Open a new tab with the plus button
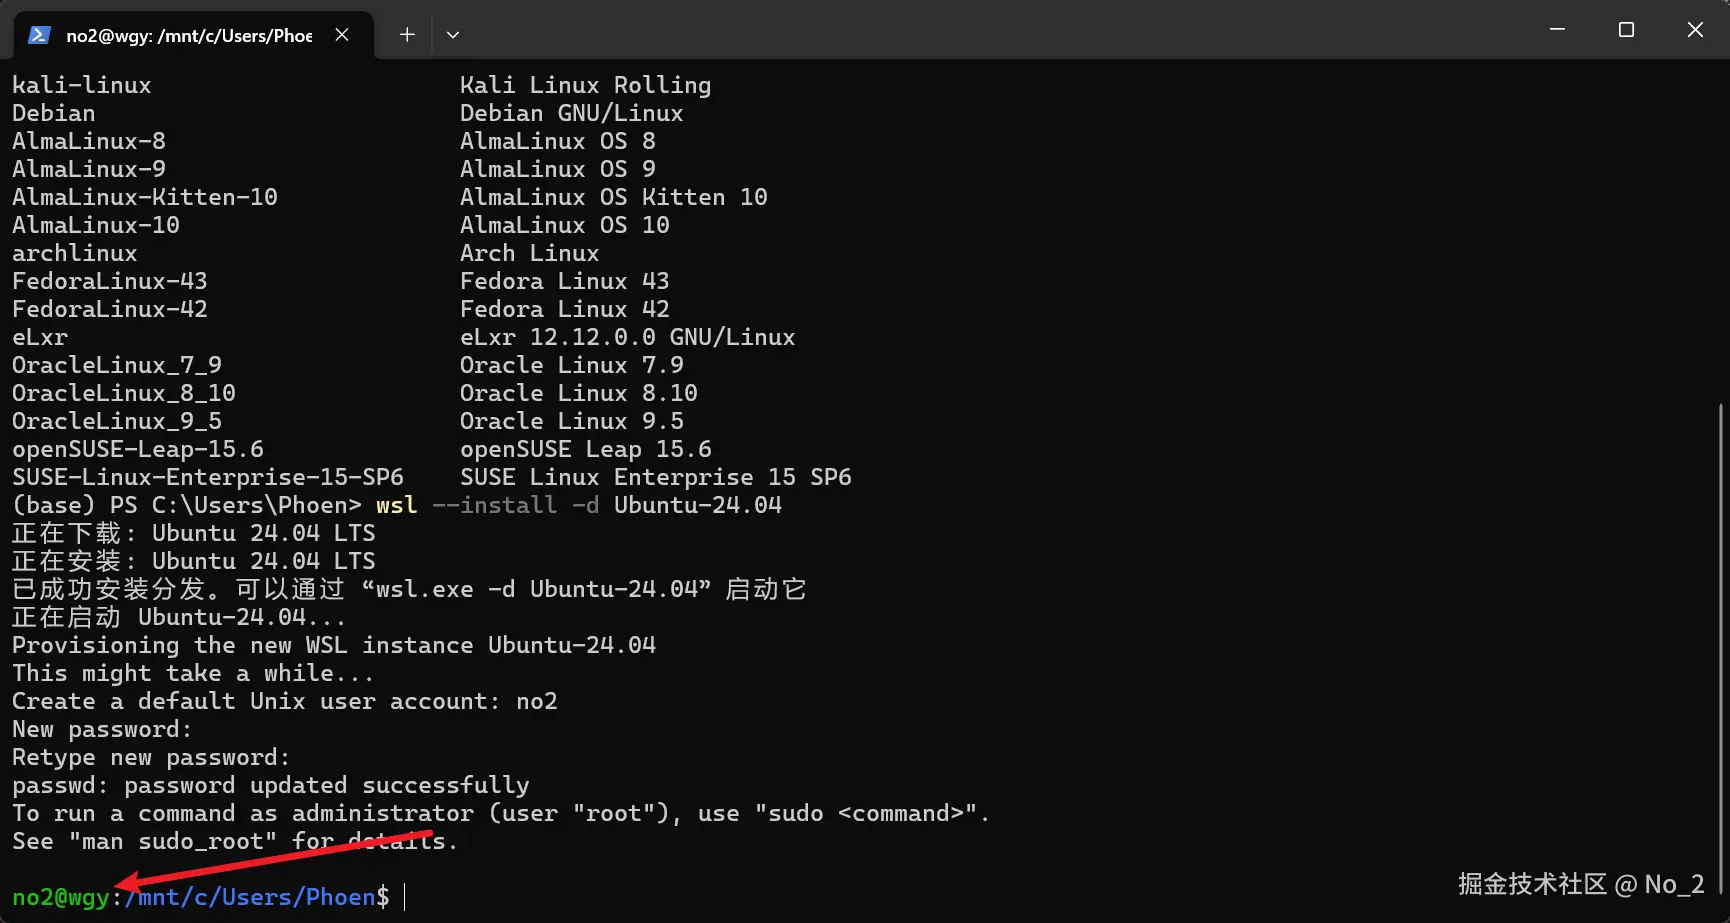Screen dimensions: 1730x923 click(407, 35)
